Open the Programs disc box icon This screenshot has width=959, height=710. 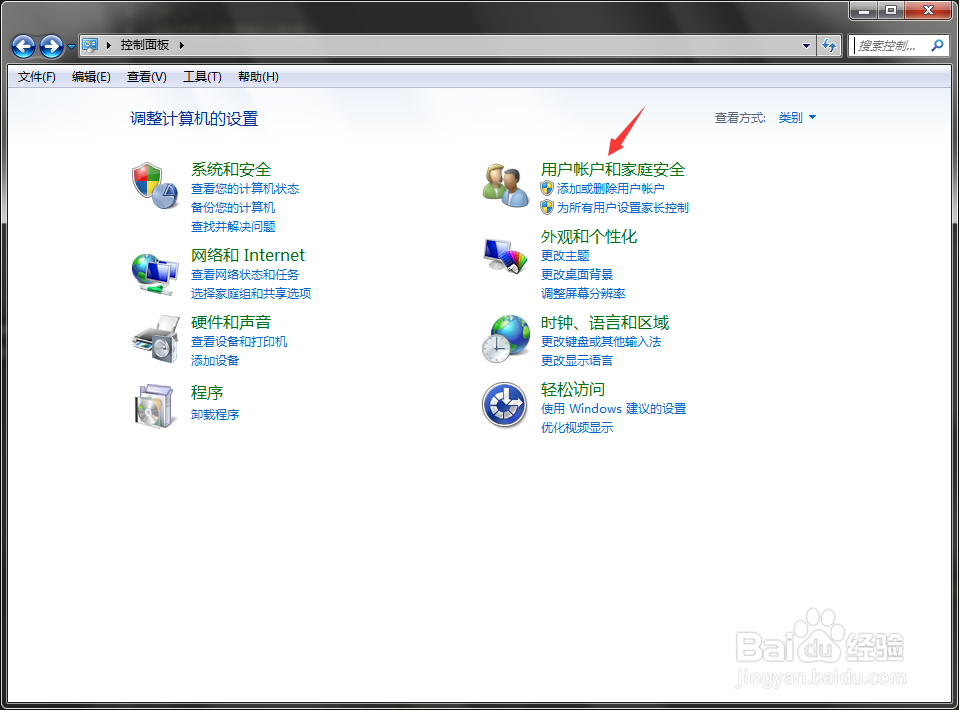tap(154, 405)
